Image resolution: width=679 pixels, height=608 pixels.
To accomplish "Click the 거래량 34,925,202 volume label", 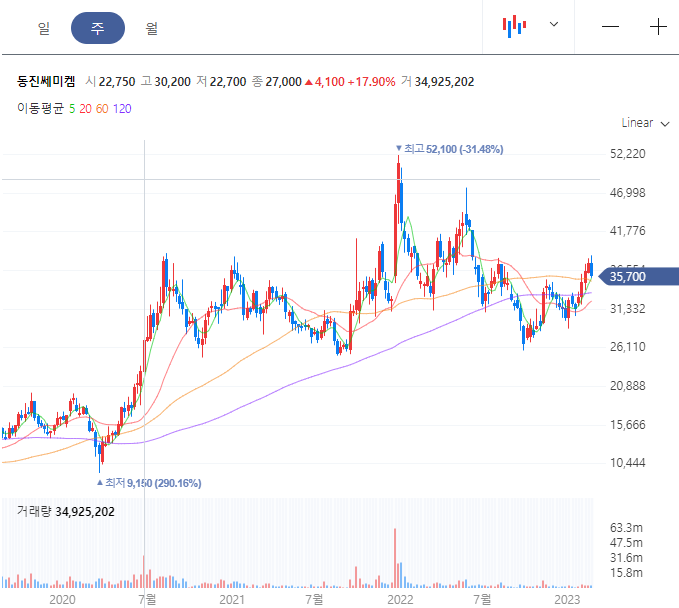I will pos(66,511).
